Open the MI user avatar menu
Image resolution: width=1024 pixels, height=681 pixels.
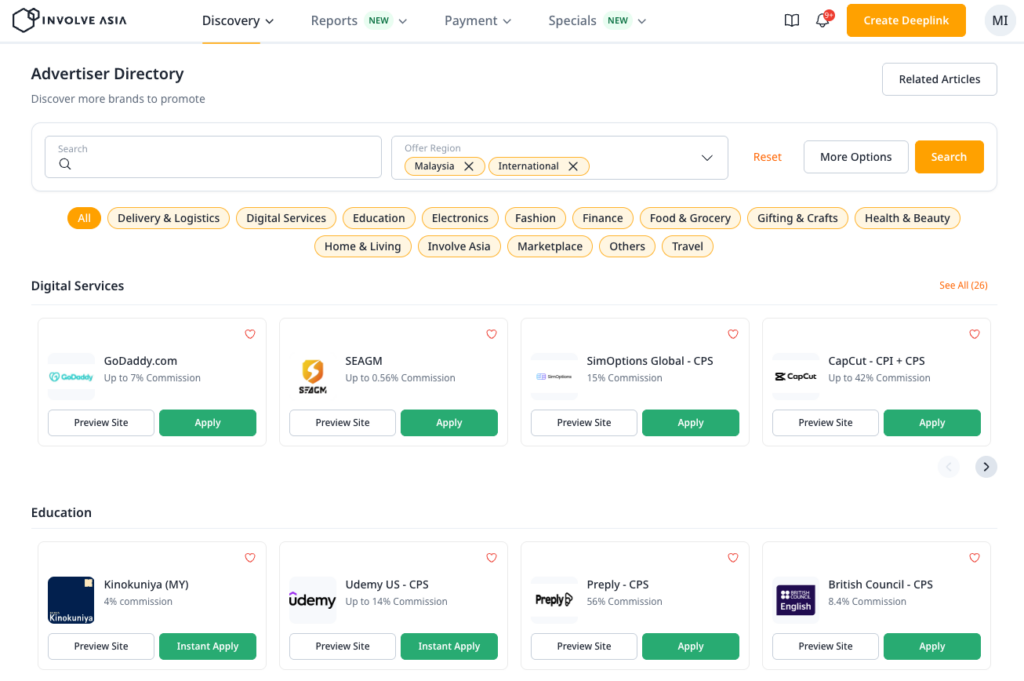[x=1000, y=20]
